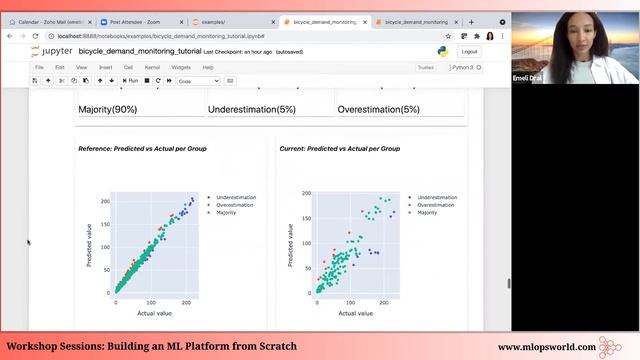The height and width of the screenshot is (360, 640).
Task: Go back in browser history
Action: pyautogui.click(x=10, y=36)
